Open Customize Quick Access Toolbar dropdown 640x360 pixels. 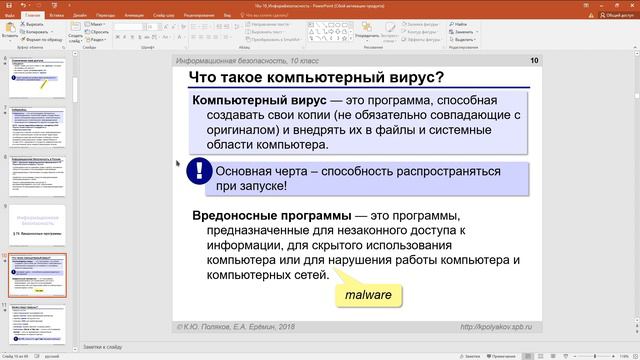click(69, 5)
